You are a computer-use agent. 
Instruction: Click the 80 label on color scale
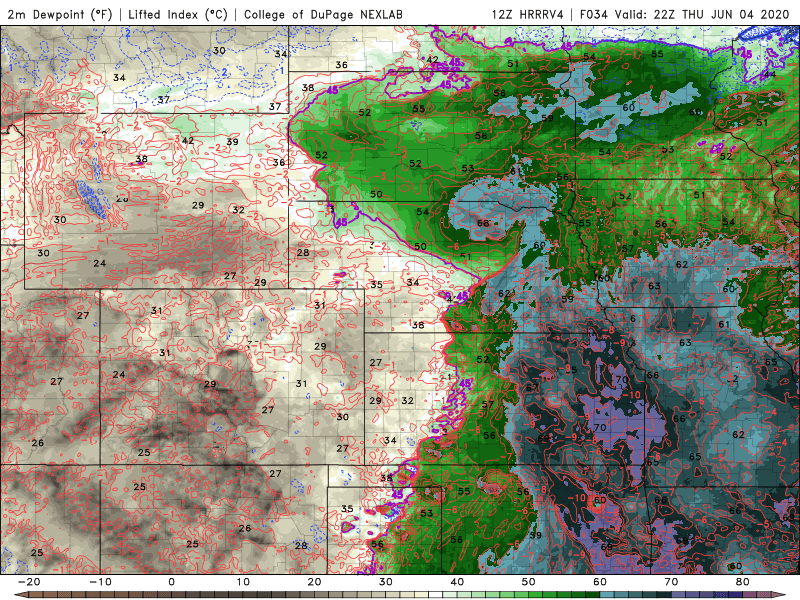743,582
